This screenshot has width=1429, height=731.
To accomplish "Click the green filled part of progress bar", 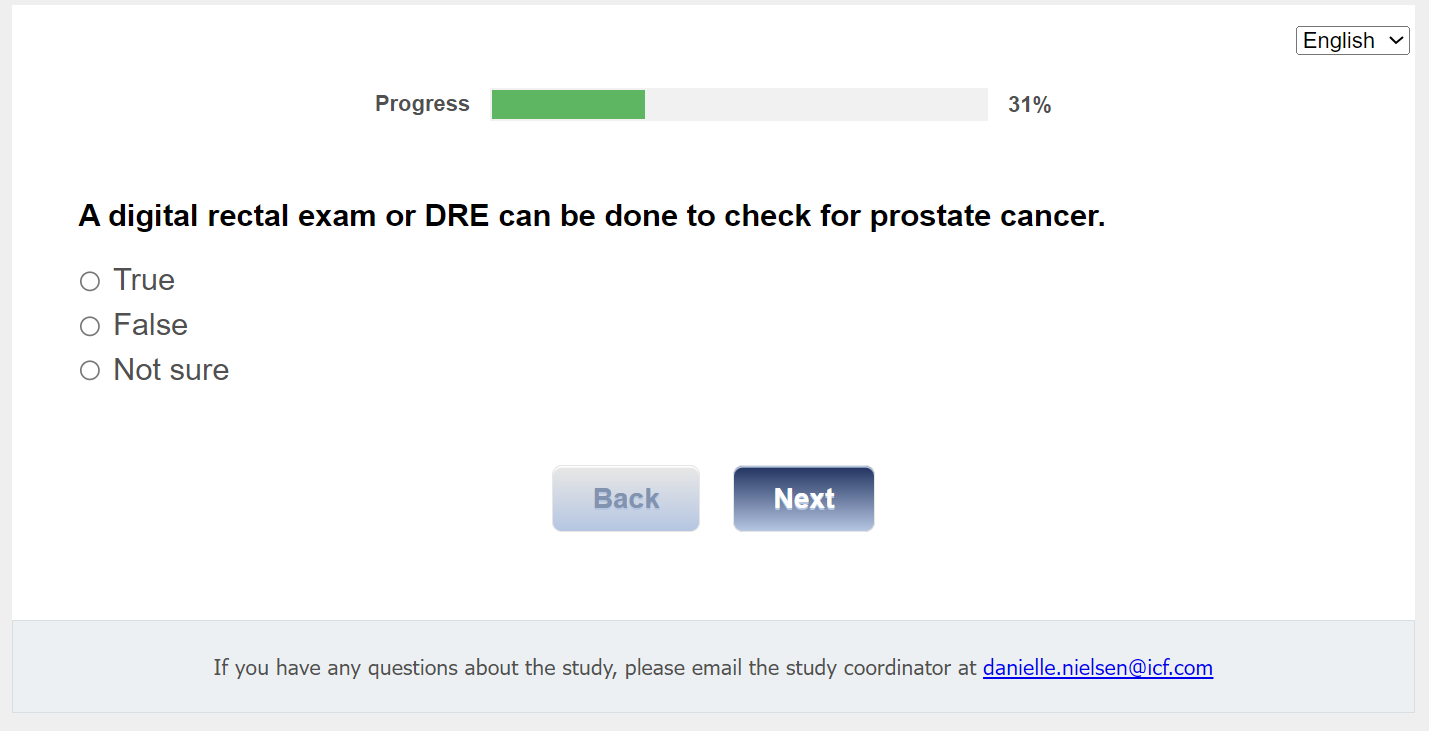I will tap(568, 104).
